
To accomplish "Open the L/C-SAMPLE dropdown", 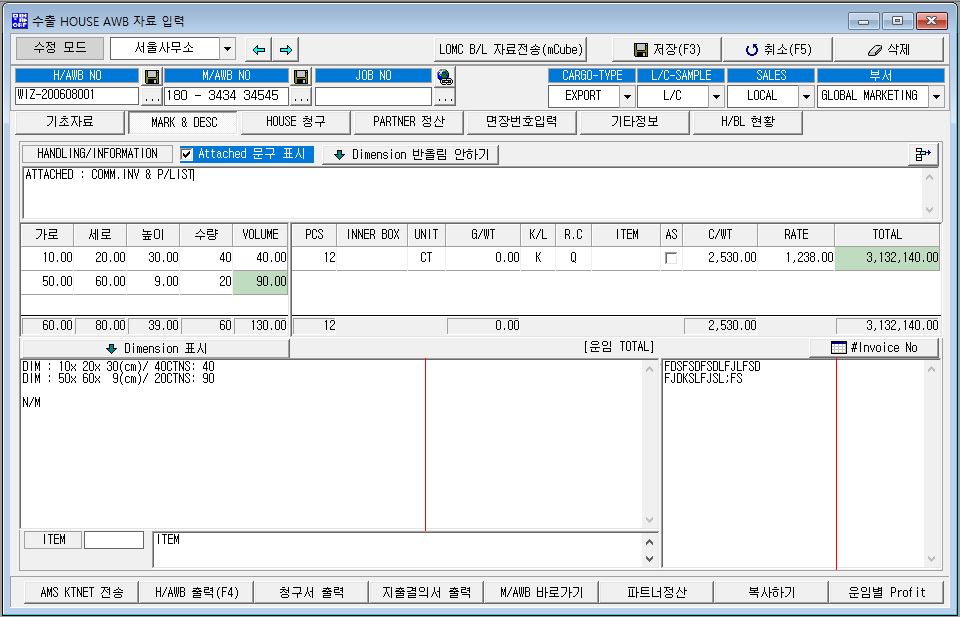I will tap(716, 96).
